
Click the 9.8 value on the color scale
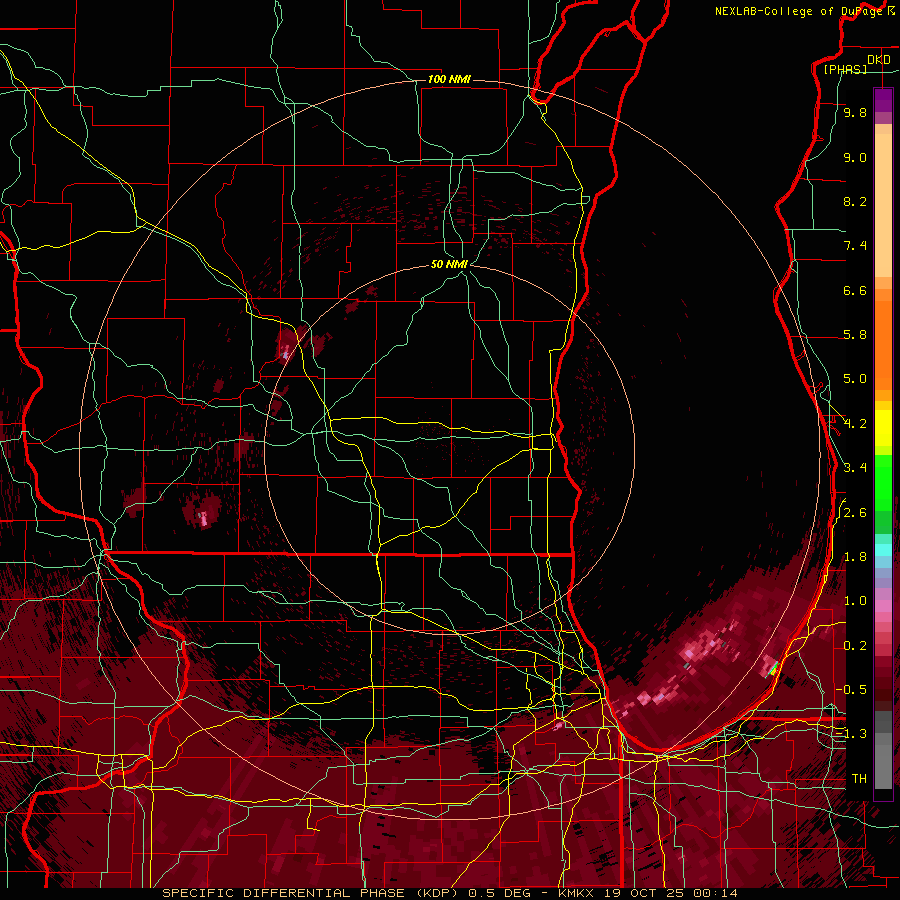(855, 112)
